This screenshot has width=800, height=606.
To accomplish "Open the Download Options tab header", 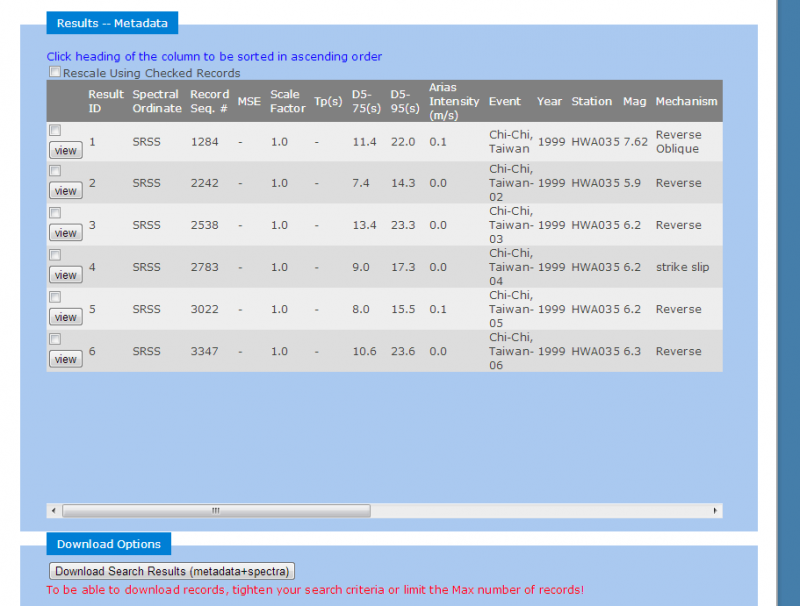I will pos(109,544).
